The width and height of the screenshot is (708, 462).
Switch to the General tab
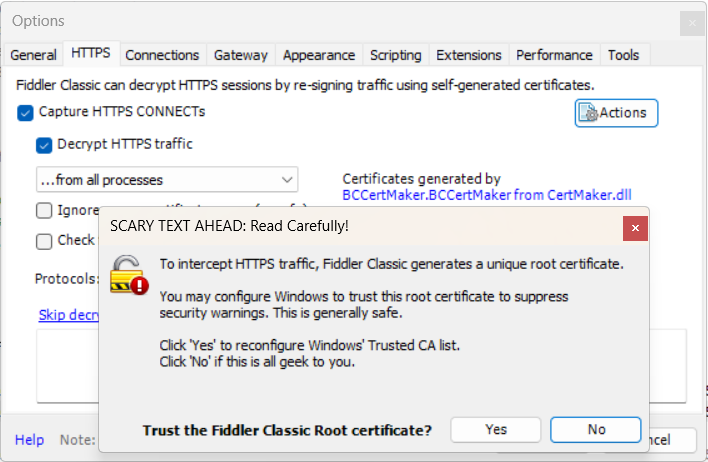point(33,55)
